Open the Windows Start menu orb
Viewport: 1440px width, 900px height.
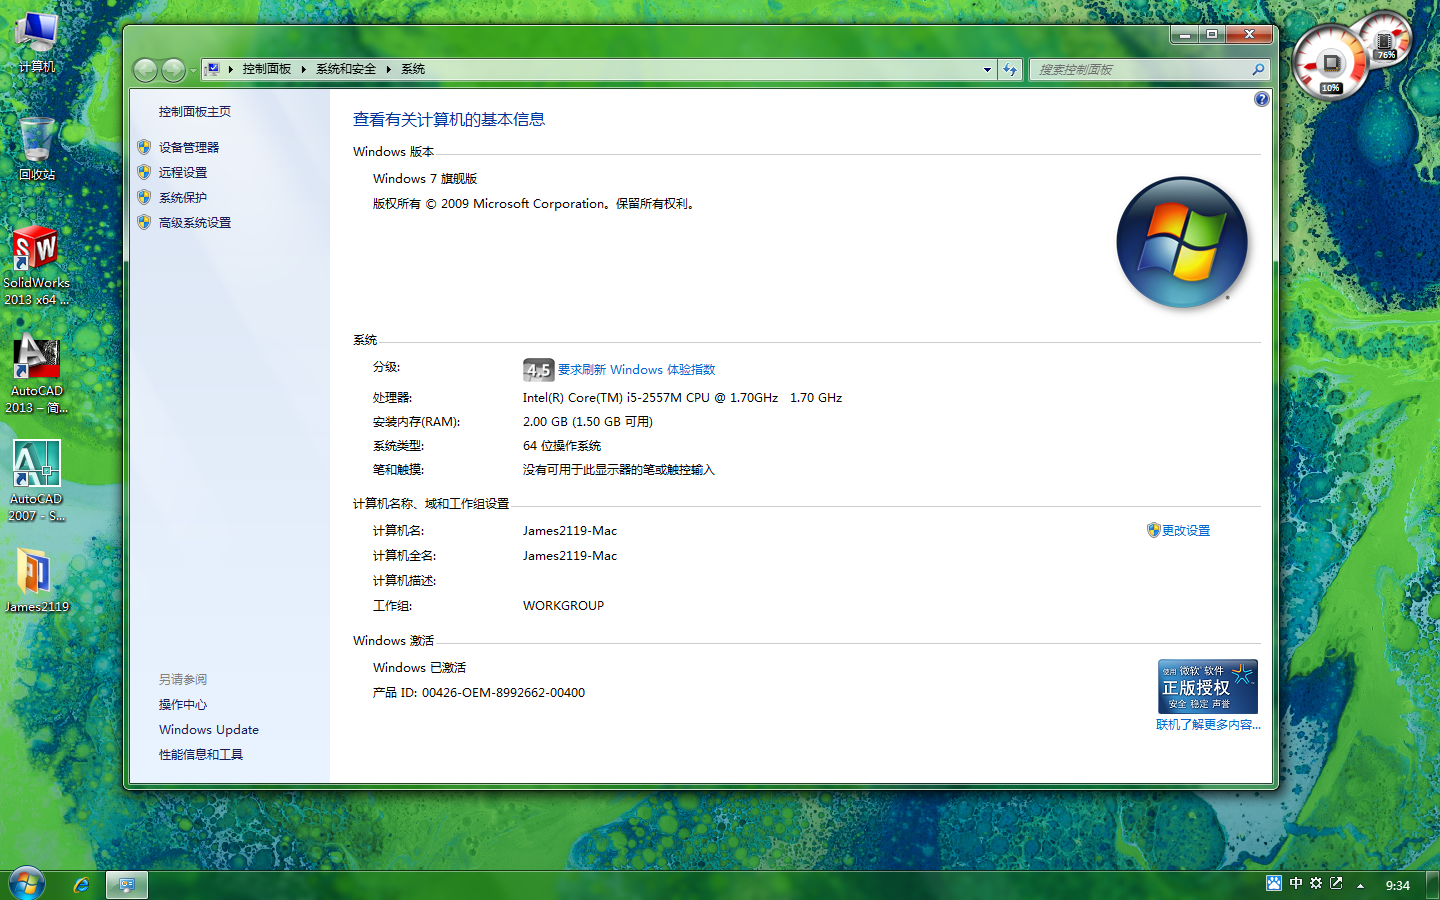pyautogui.click(x=27, y=884)
